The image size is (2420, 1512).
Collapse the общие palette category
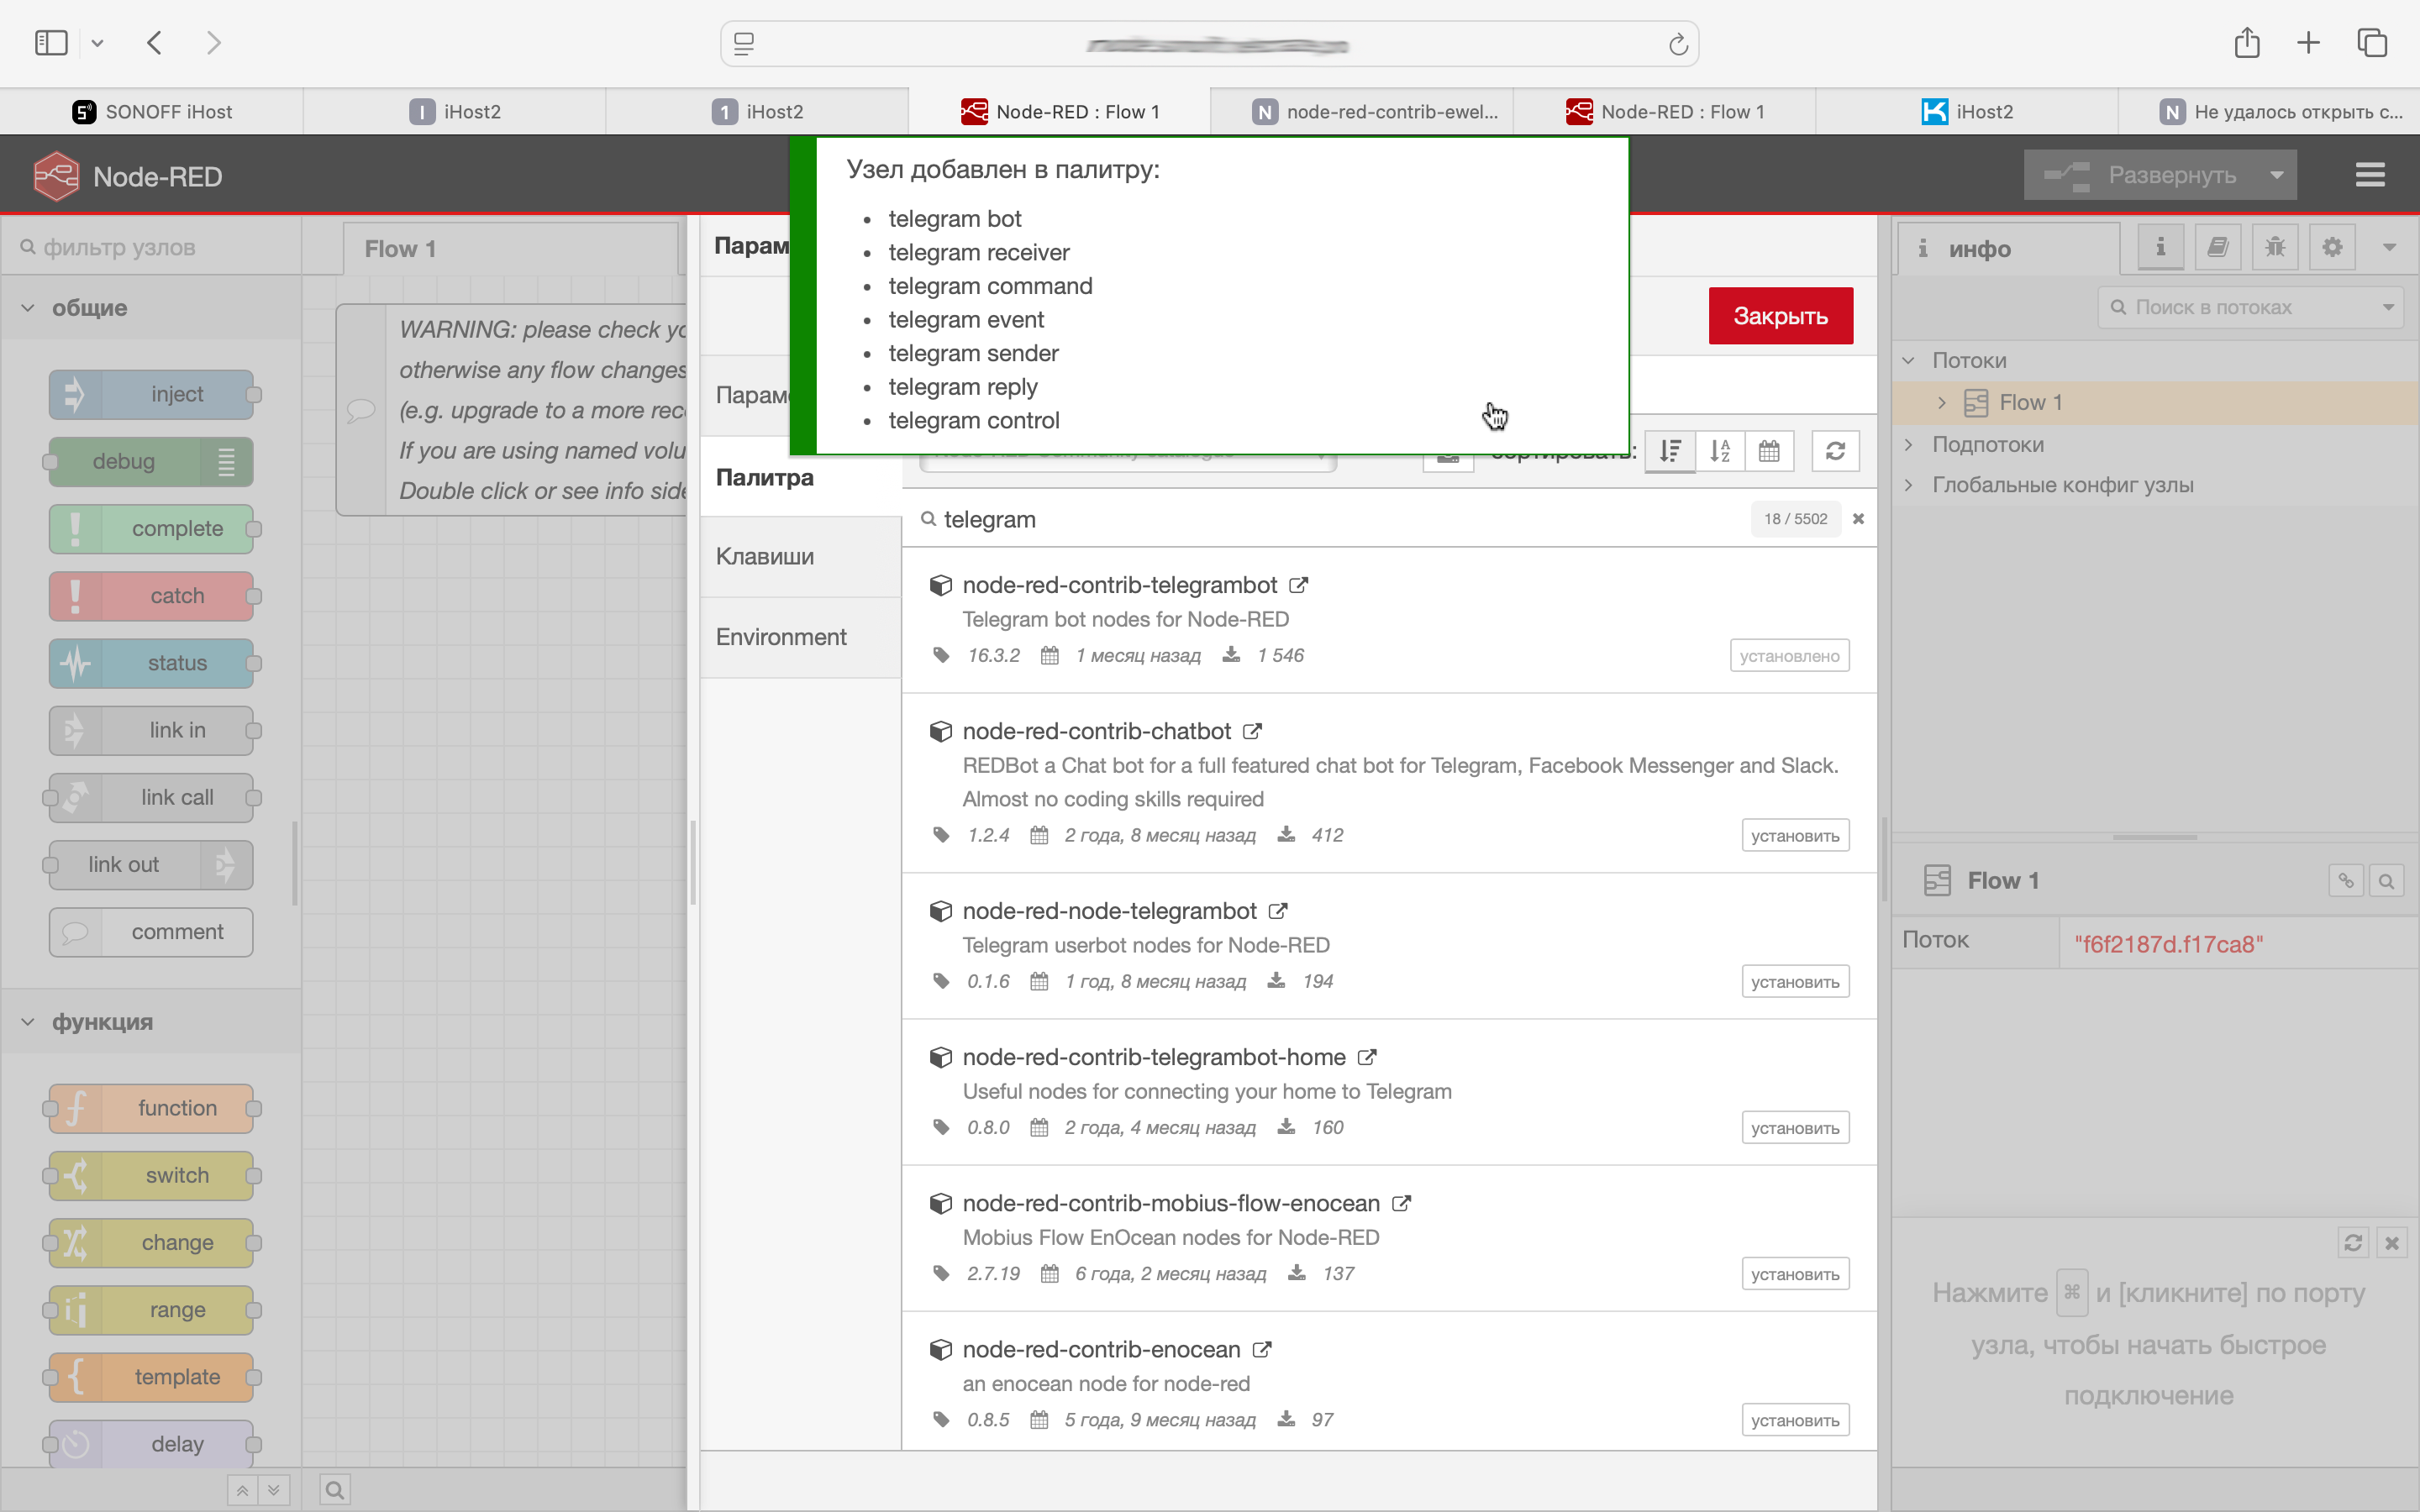[x=28, y=308]
